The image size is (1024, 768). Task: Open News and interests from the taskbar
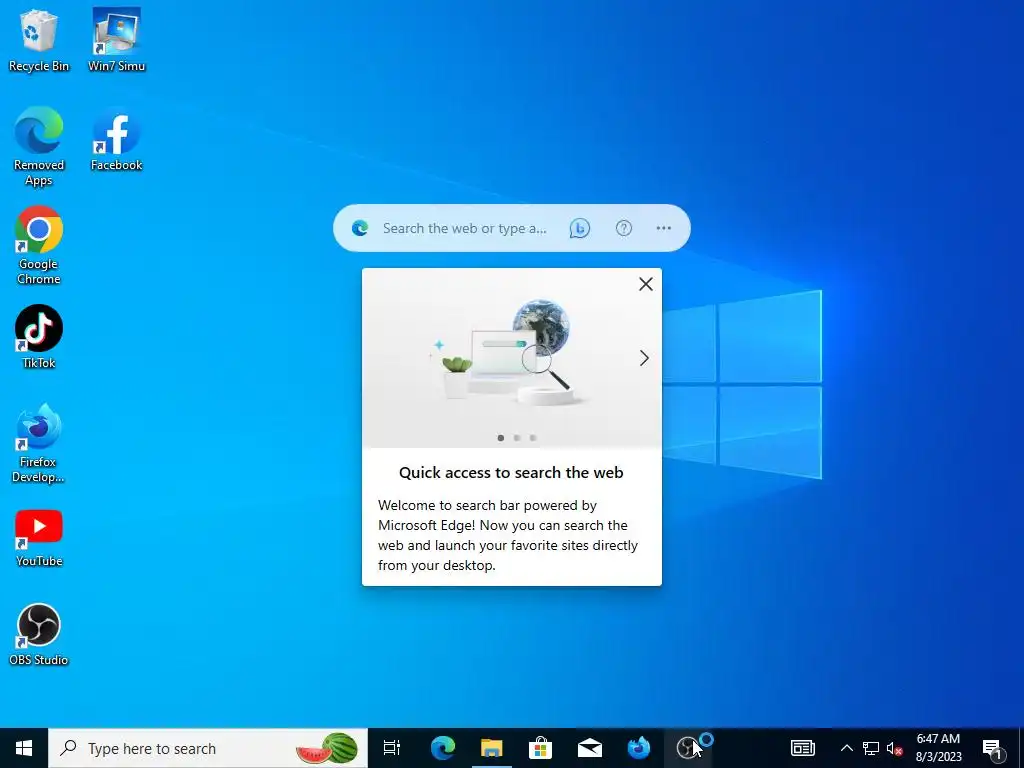click(x=803, y=748)
